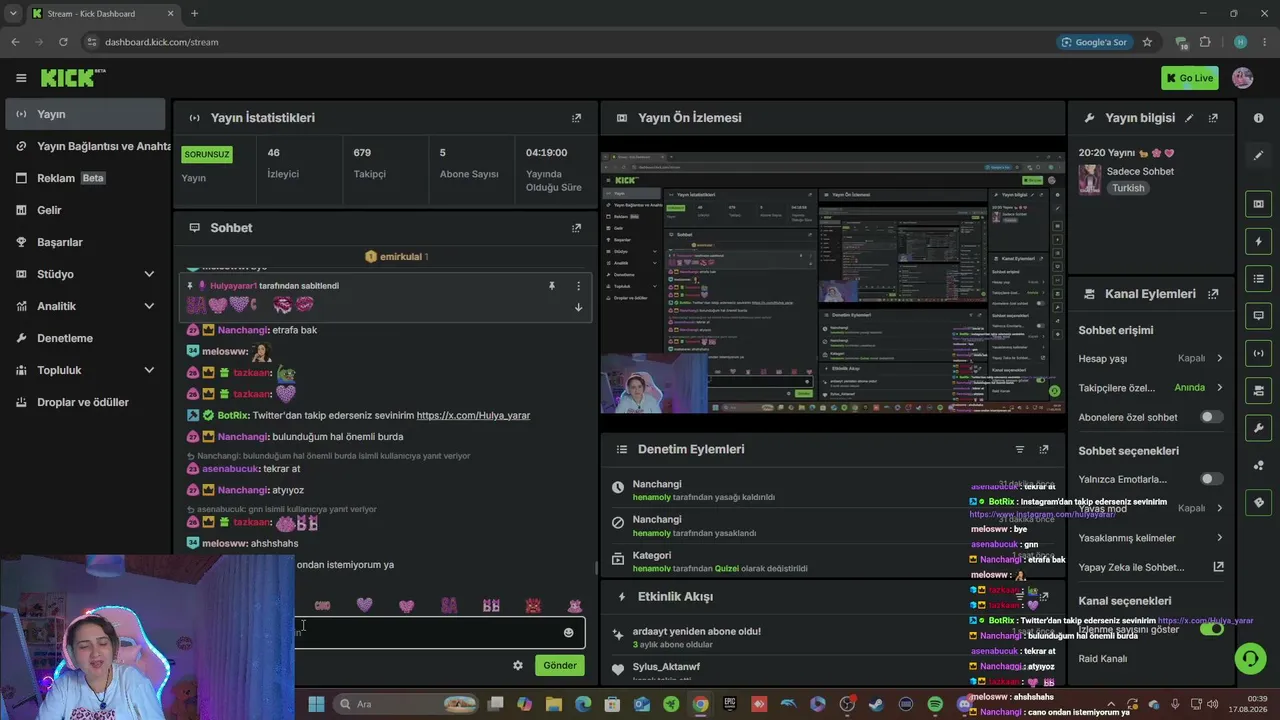This screenshot has height=720, width=1280.
Task: Open filter options in Denetim Eylemleri
Action: (1020, 450)
